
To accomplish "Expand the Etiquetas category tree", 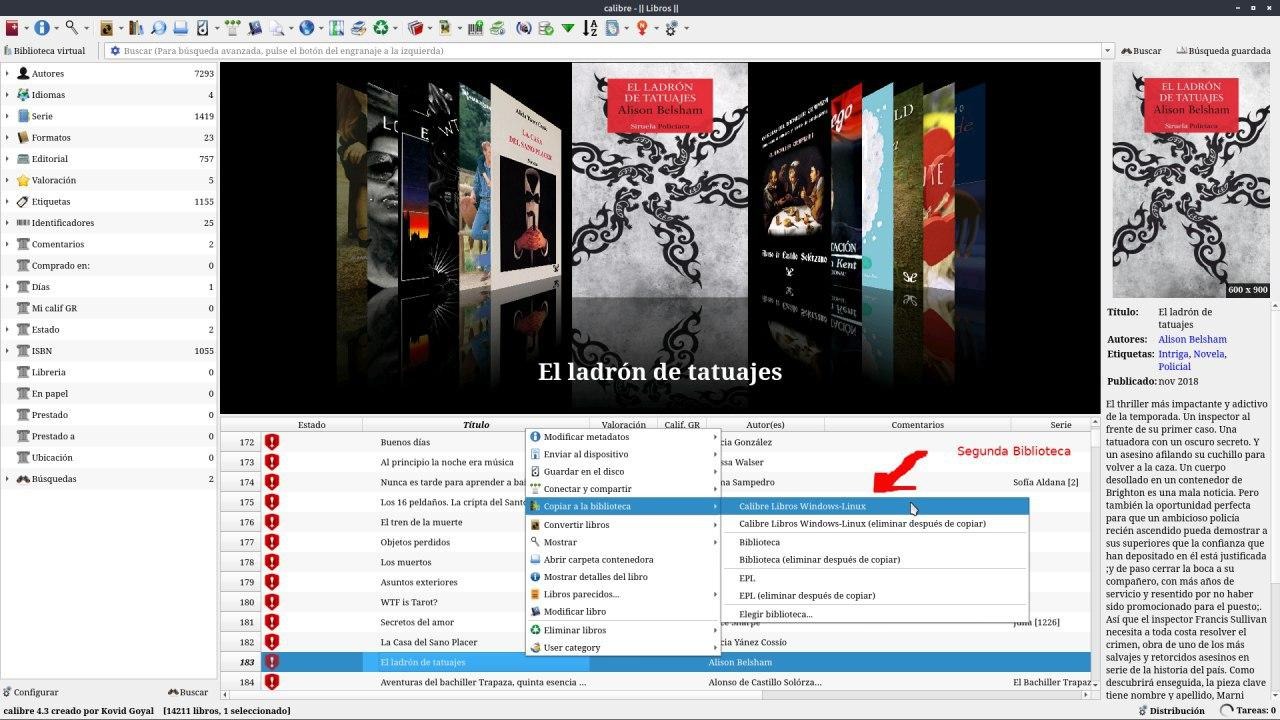I will (7, 202).
